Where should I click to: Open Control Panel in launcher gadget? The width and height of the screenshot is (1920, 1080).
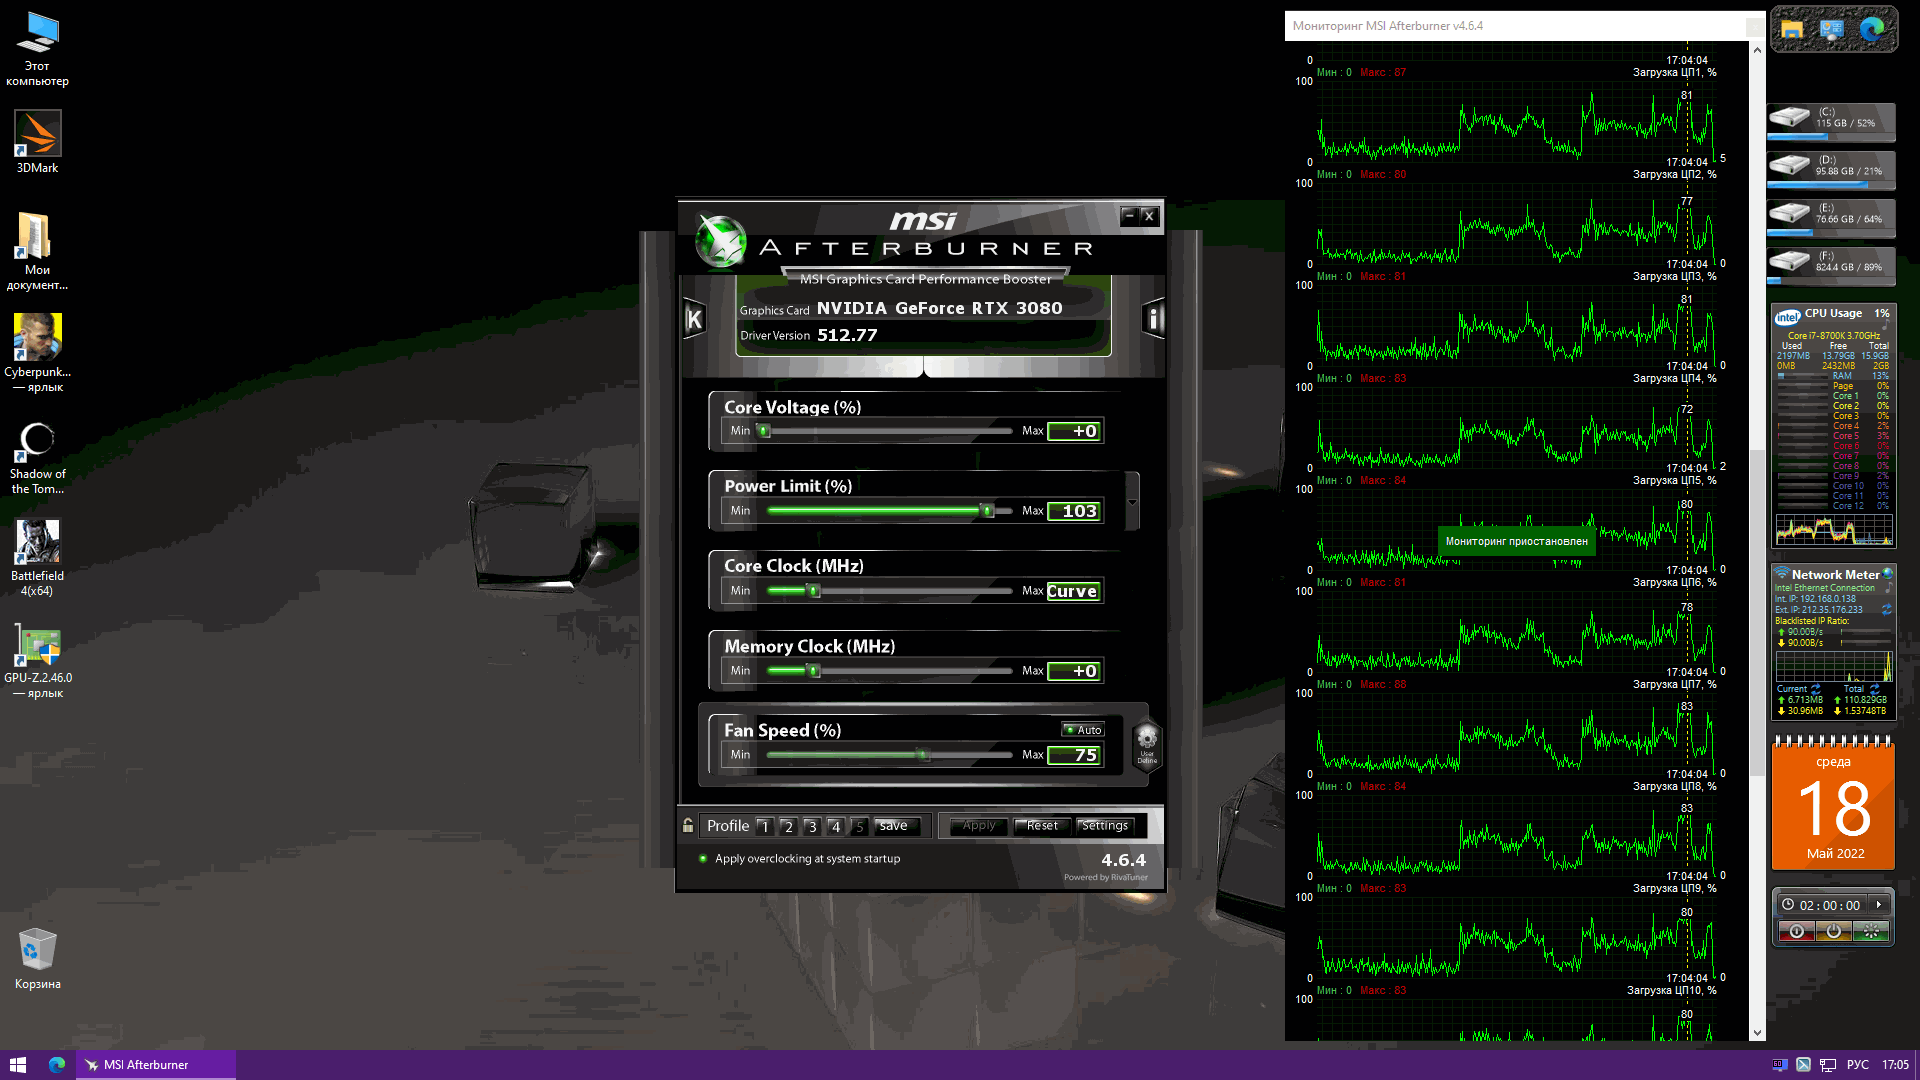(1832, 30)
